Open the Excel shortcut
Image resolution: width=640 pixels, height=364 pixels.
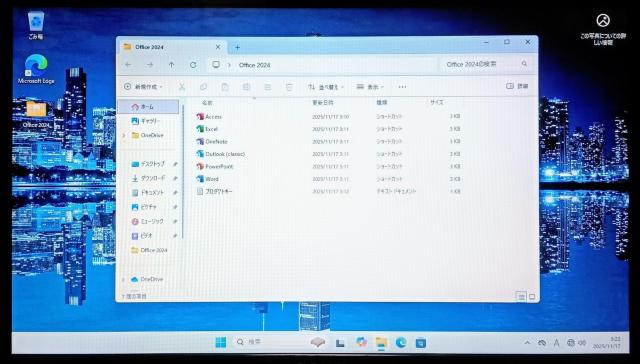(207, 129)
